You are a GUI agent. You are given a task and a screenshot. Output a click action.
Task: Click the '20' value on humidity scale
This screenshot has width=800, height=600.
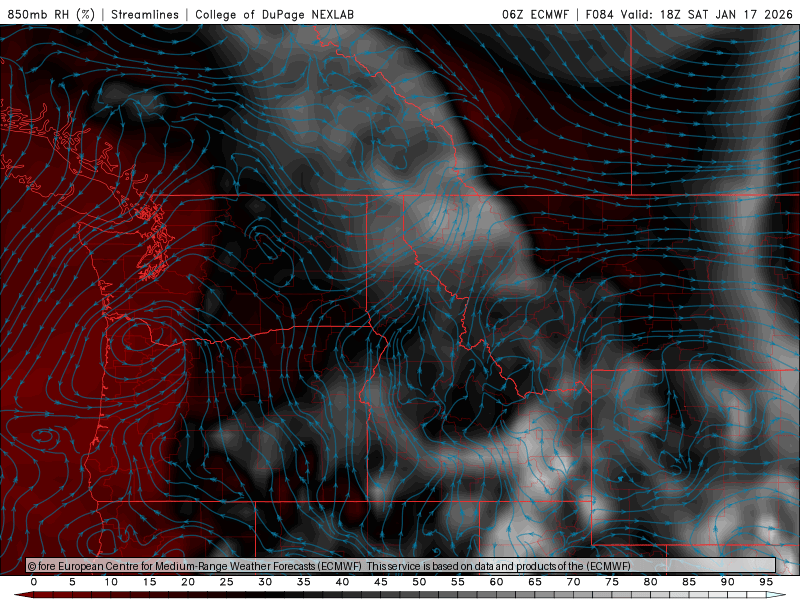[x=188, y=582]
